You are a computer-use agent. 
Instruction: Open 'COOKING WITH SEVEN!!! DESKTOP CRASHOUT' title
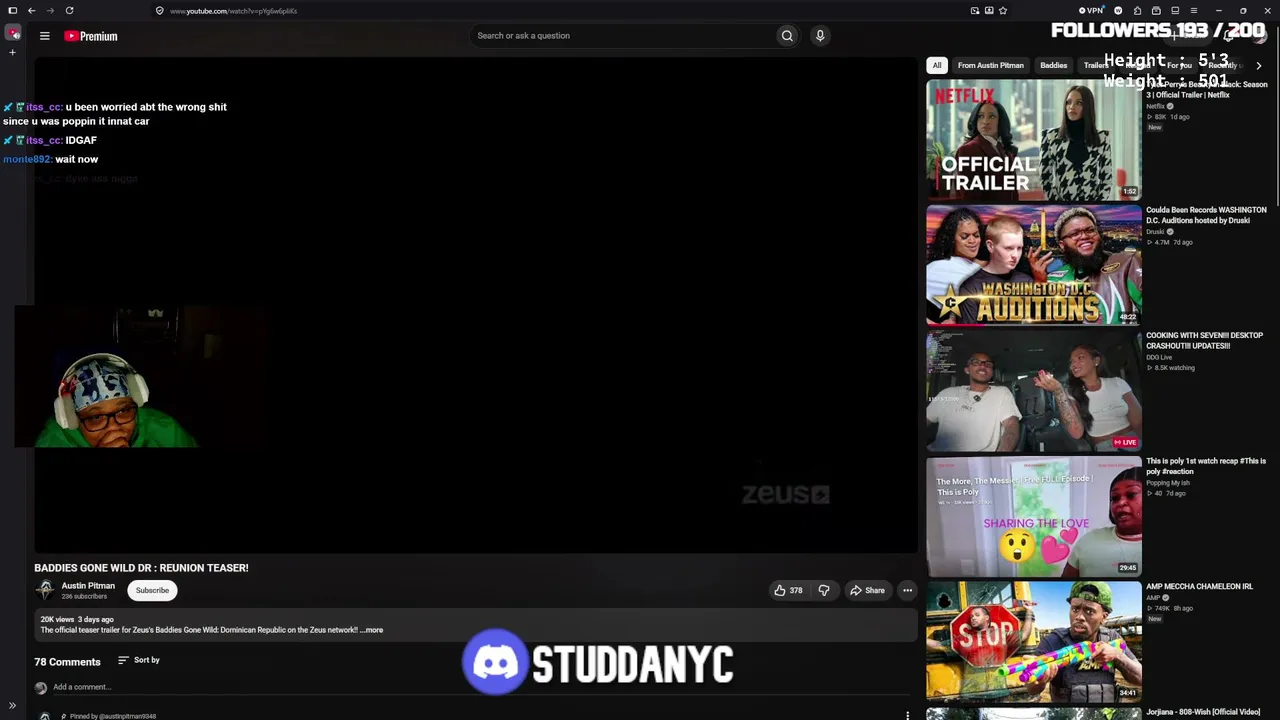coord(1204,341)
